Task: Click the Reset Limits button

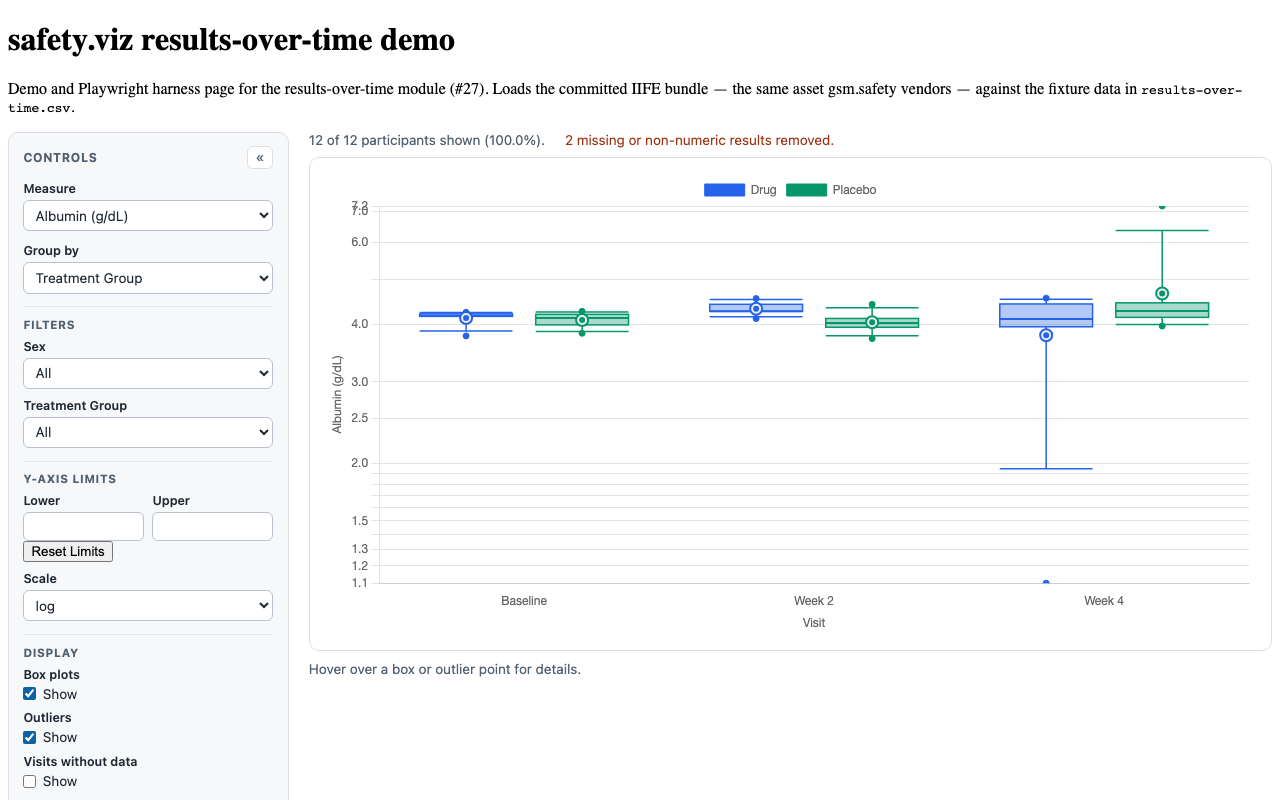Action: pos(68,551)
